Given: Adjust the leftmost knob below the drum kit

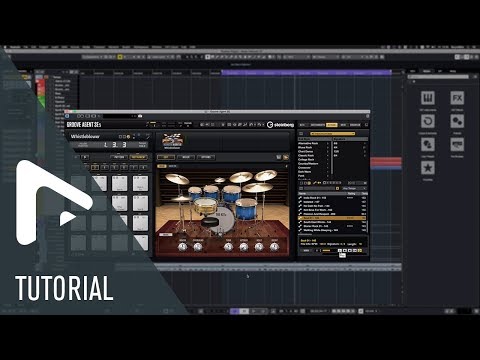Looking at the screenshot, I should point(182,247).
